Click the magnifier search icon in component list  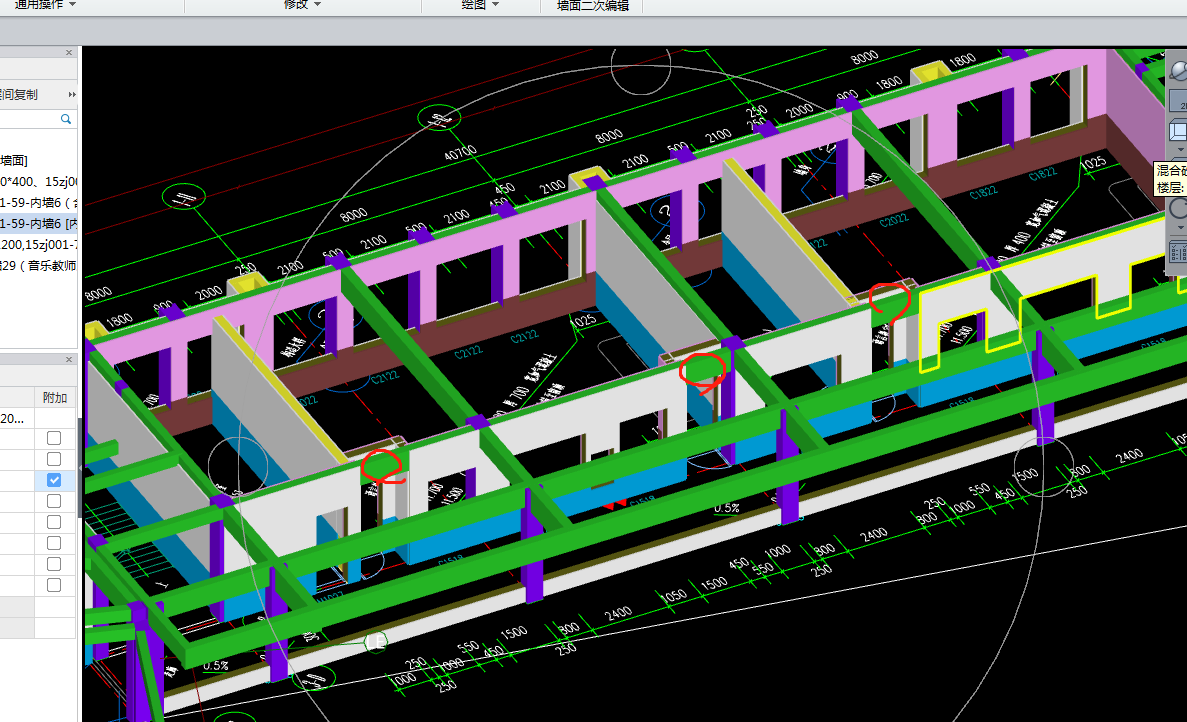pyautogui.click(x=66, y=119)
